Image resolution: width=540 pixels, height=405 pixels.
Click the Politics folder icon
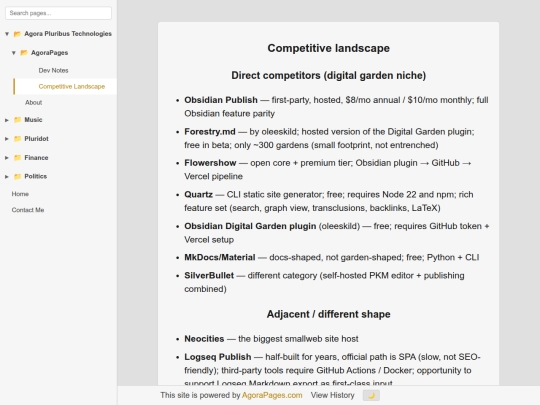pyautogui.click(x=17, y=176)
